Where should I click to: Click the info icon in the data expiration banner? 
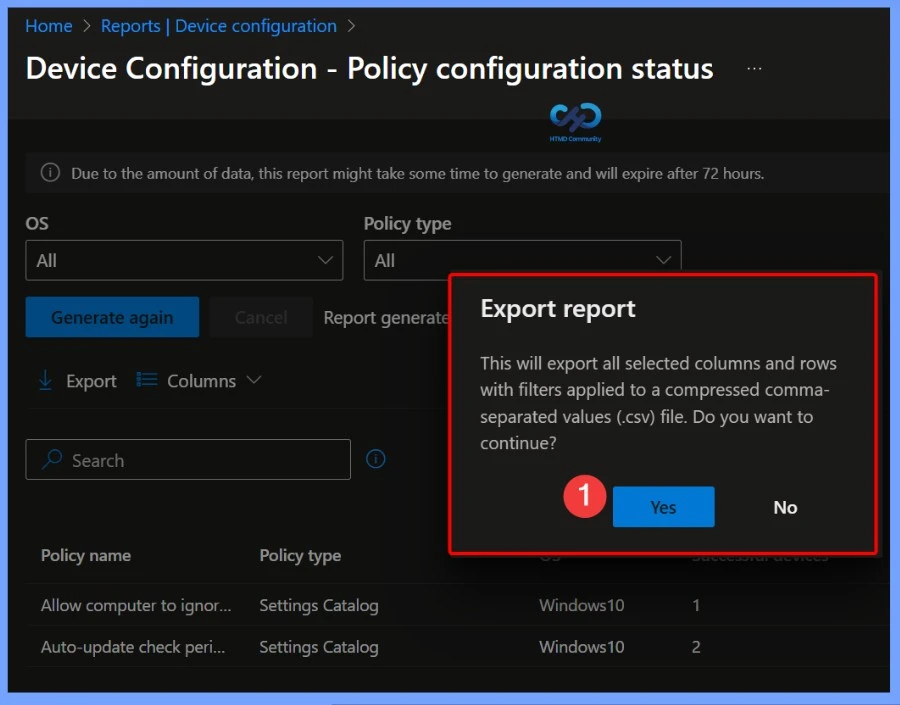(50, 172)
